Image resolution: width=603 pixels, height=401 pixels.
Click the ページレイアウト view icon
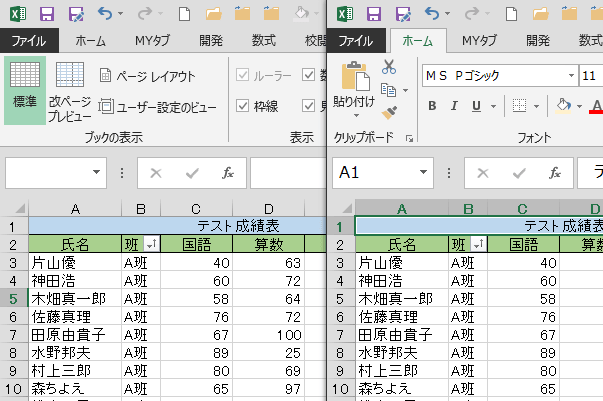click(147, 76)
